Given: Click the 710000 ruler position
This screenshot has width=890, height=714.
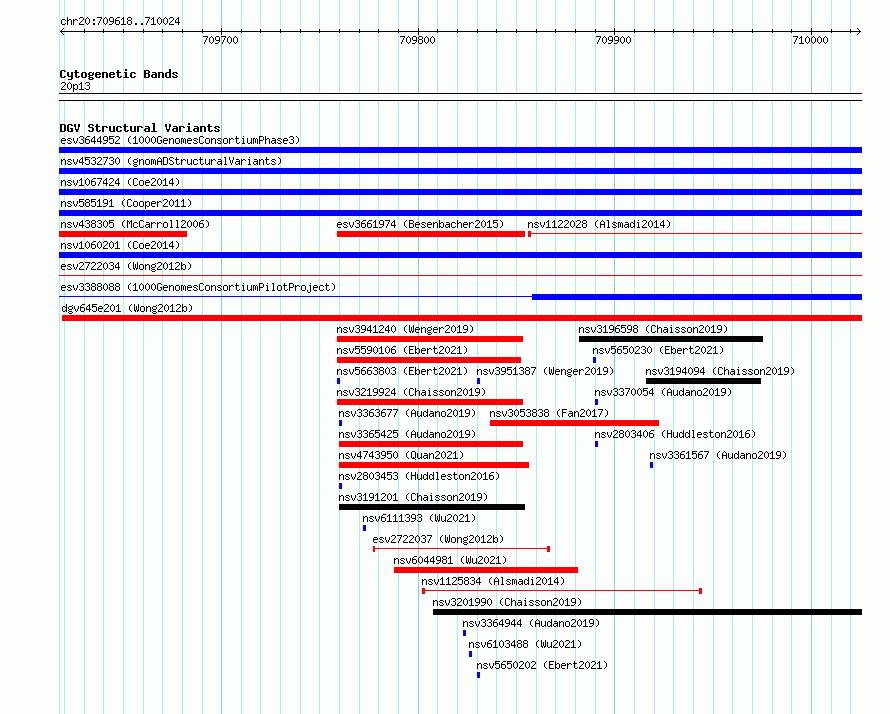Looking at the screenshot, I should pos(810,40).
